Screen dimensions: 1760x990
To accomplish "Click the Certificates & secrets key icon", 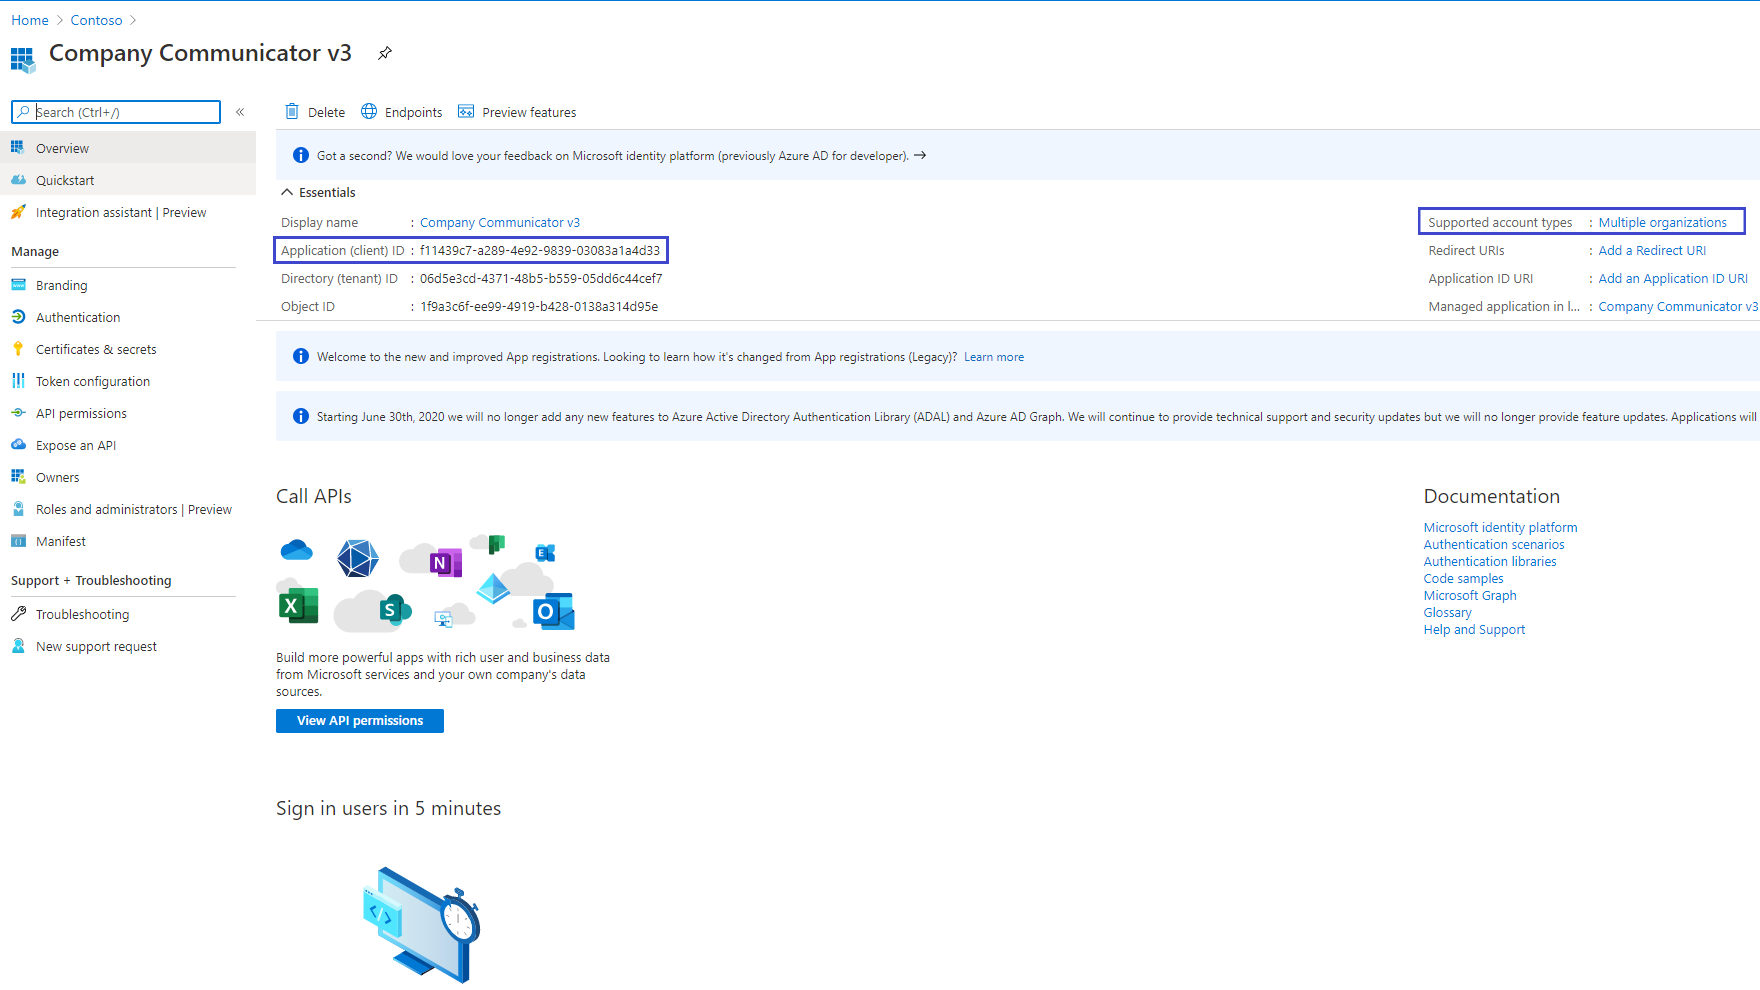I will pyautogui.click(x=18, y=349).
